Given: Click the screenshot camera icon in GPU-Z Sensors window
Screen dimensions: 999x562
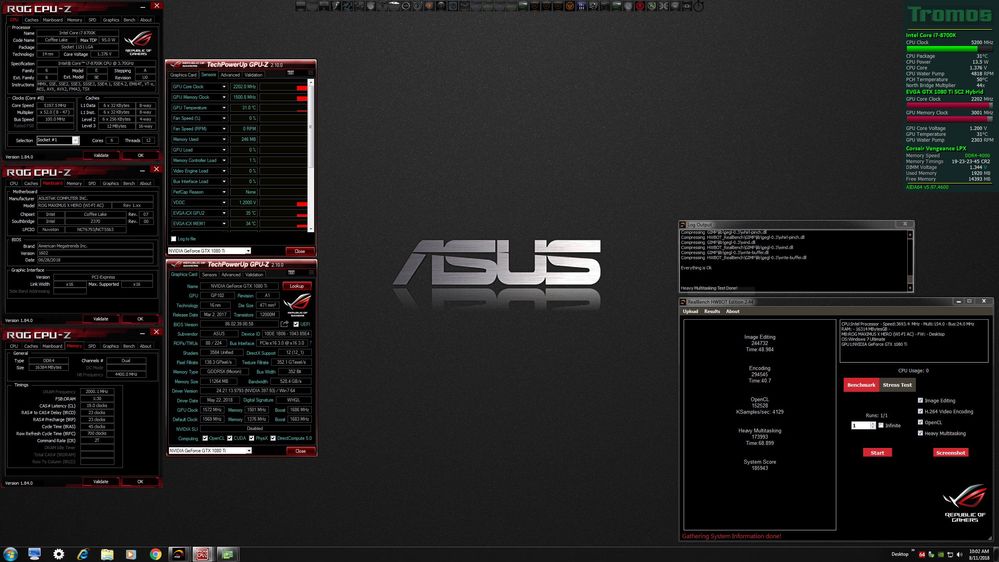Looking at the screenshot, I should [x=291, y=74].
